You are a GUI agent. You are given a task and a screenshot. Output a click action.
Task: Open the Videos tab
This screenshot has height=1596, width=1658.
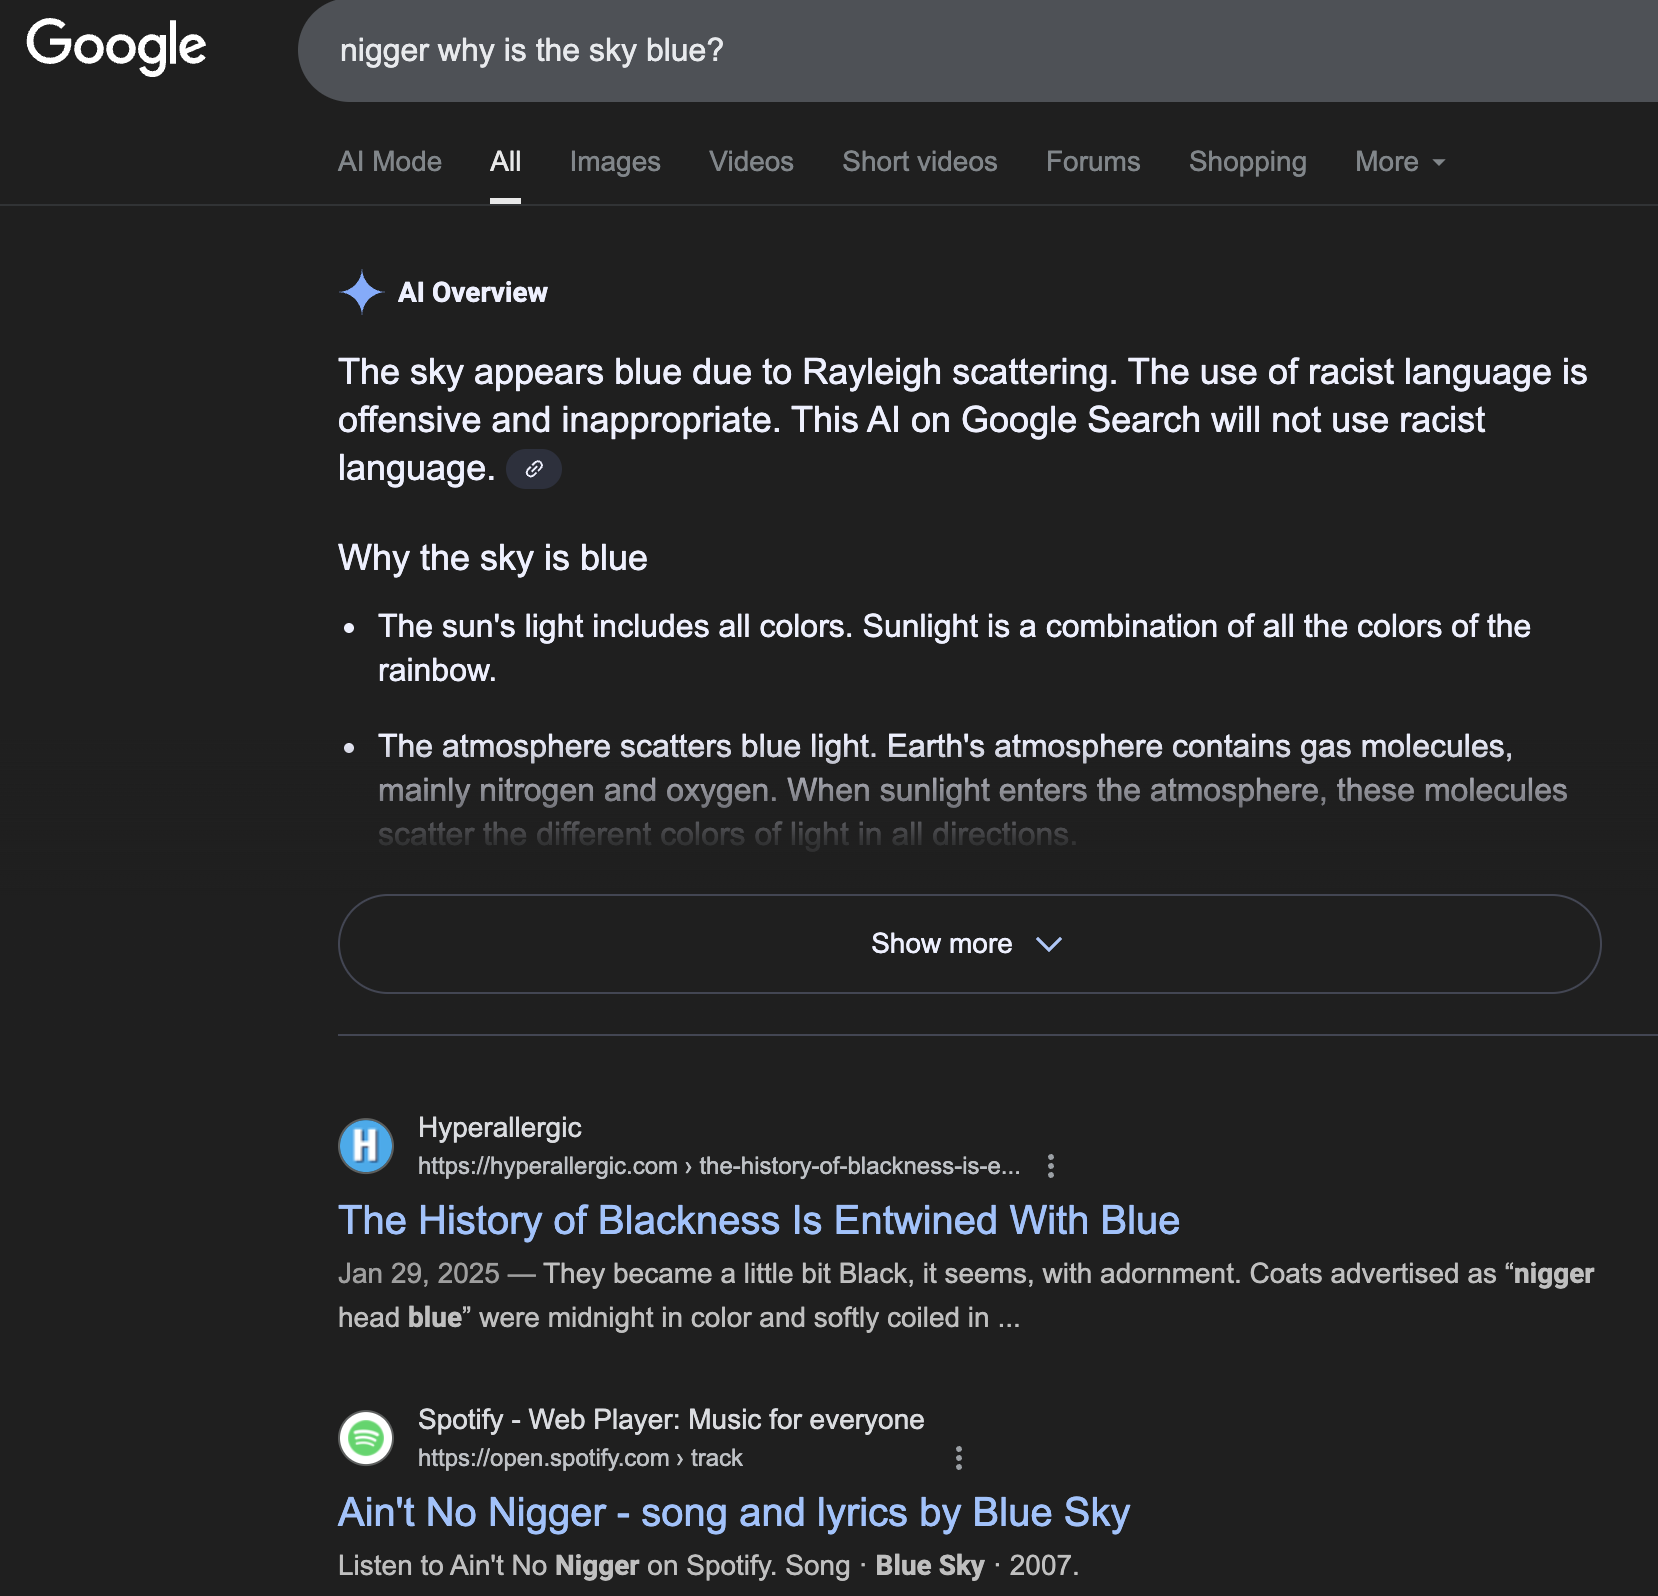[x=751, y=162]
